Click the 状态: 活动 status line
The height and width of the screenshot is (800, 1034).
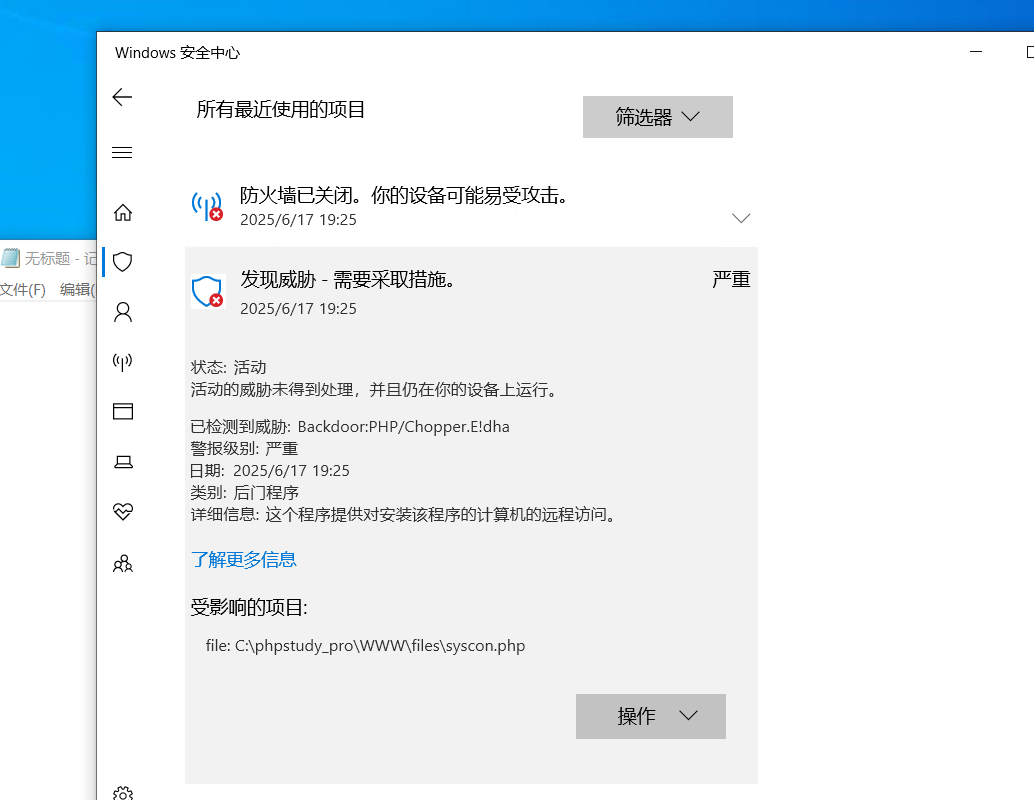click(x=228, y=367)
